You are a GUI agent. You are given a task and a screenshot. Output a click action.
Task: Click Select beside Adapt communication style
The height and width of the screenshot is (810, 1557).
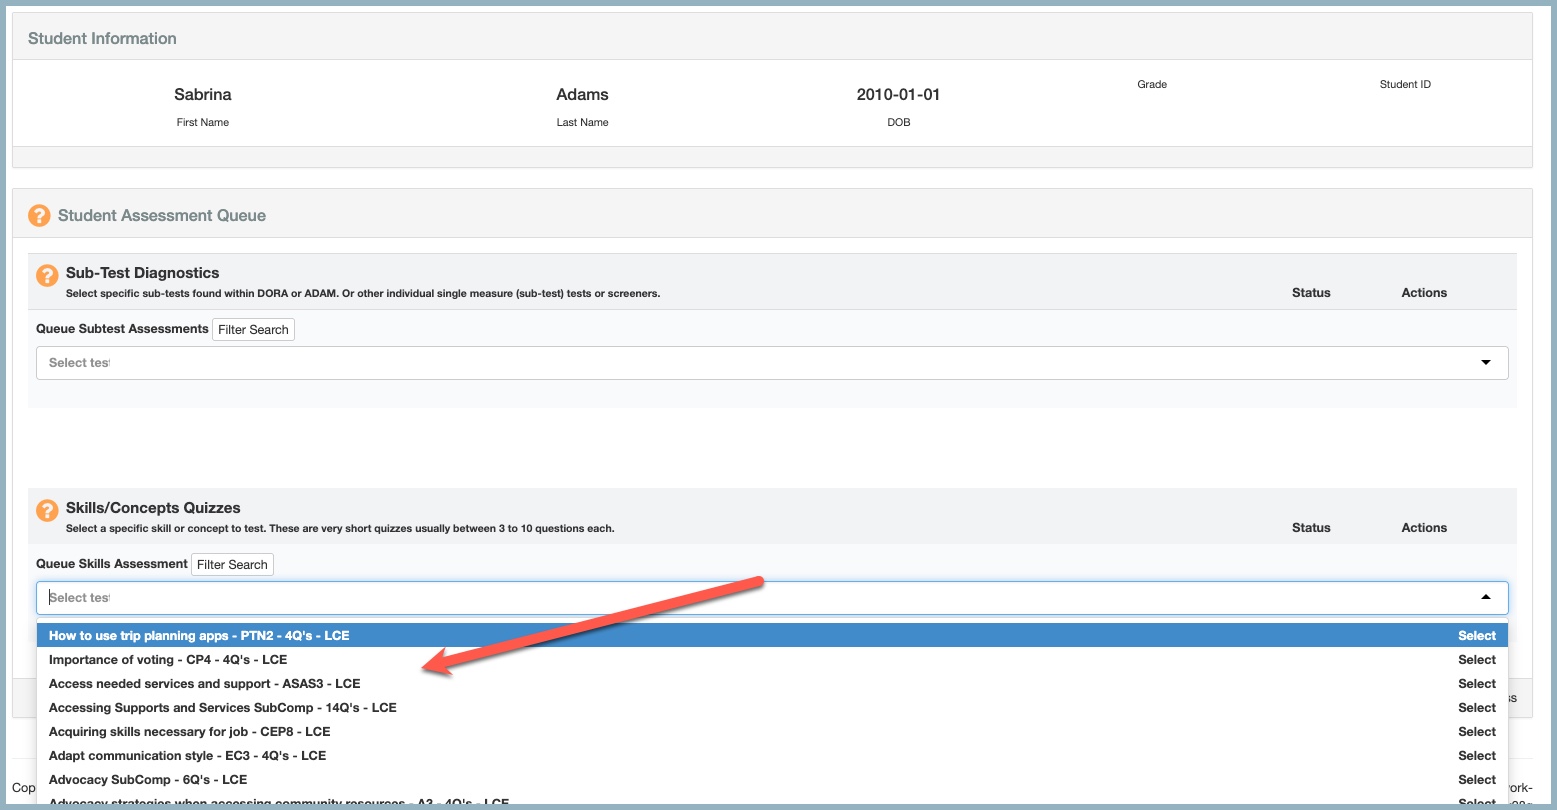pos(1476,756)
